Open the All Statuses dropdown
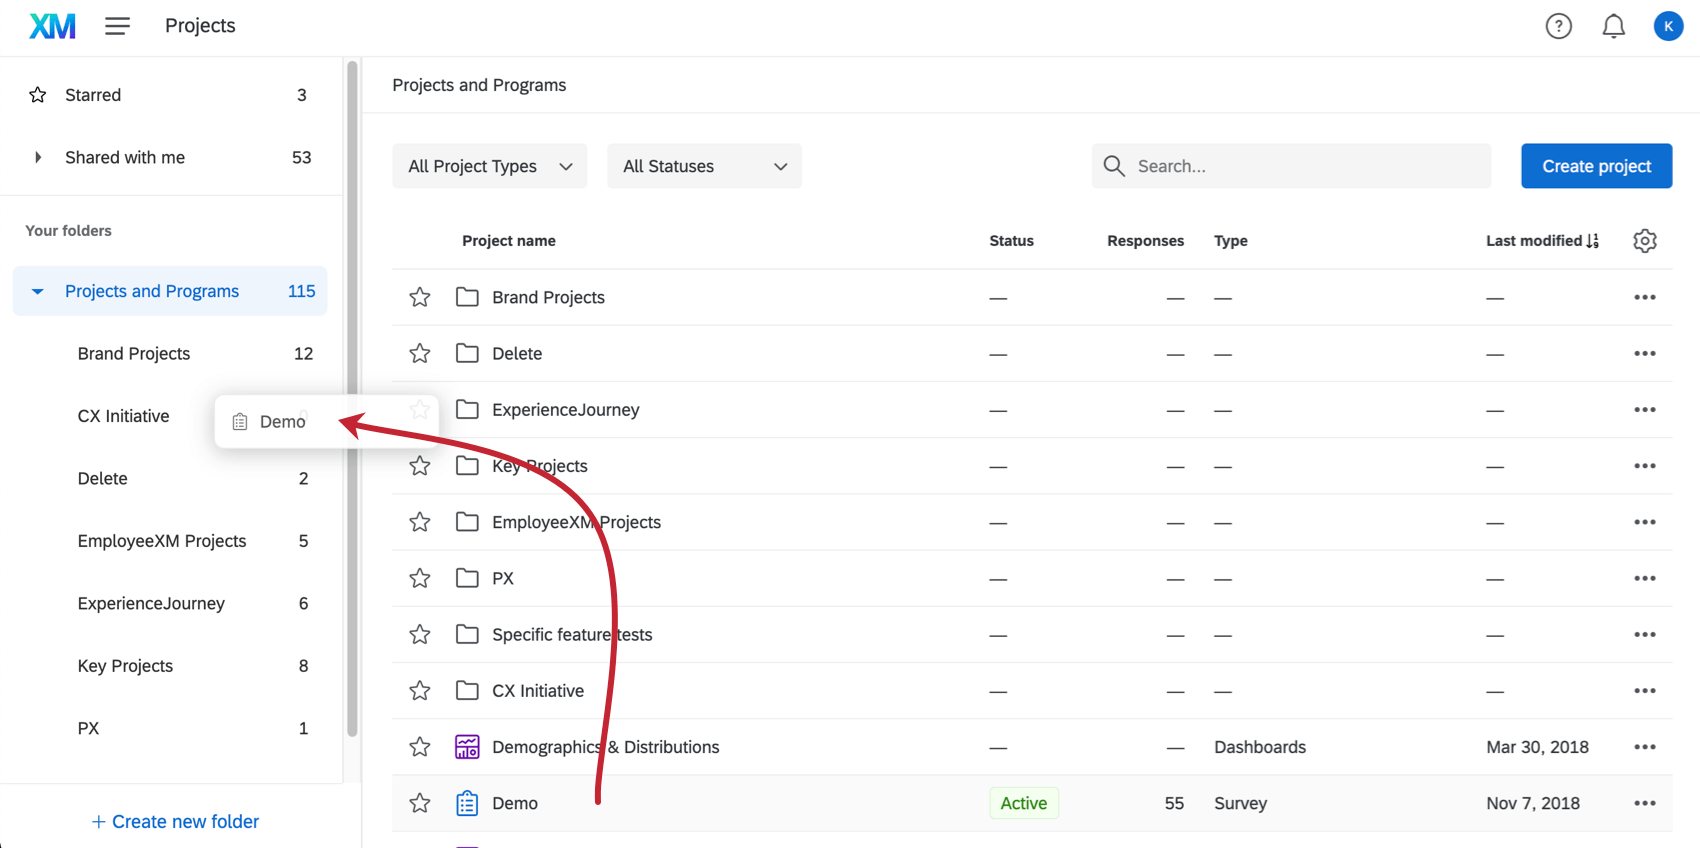The height and width of the screenshot is (848, 1700). click(x=704, y=166)
